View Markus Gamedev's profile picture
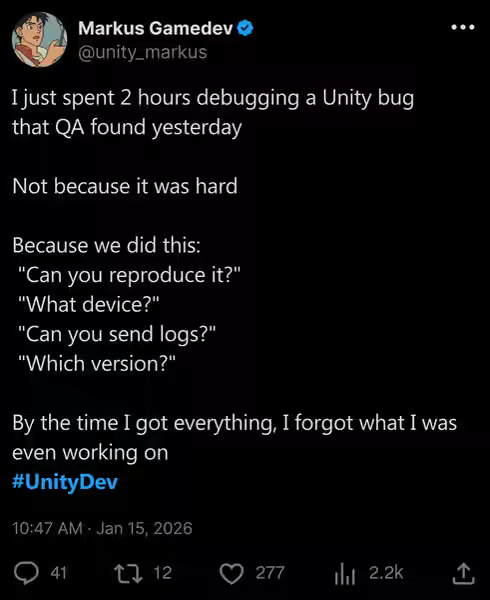 (x=40, y=39)
